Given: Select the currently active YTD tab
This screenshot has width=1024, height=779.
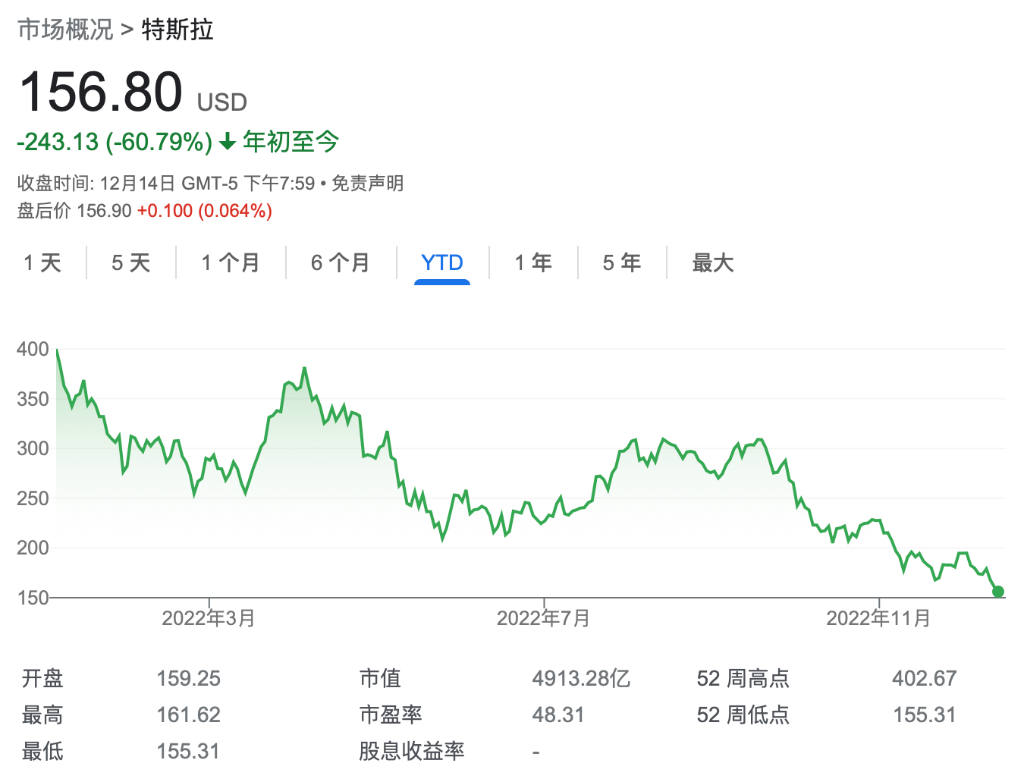Looking at the screenshot, I should tap(442, 262).
